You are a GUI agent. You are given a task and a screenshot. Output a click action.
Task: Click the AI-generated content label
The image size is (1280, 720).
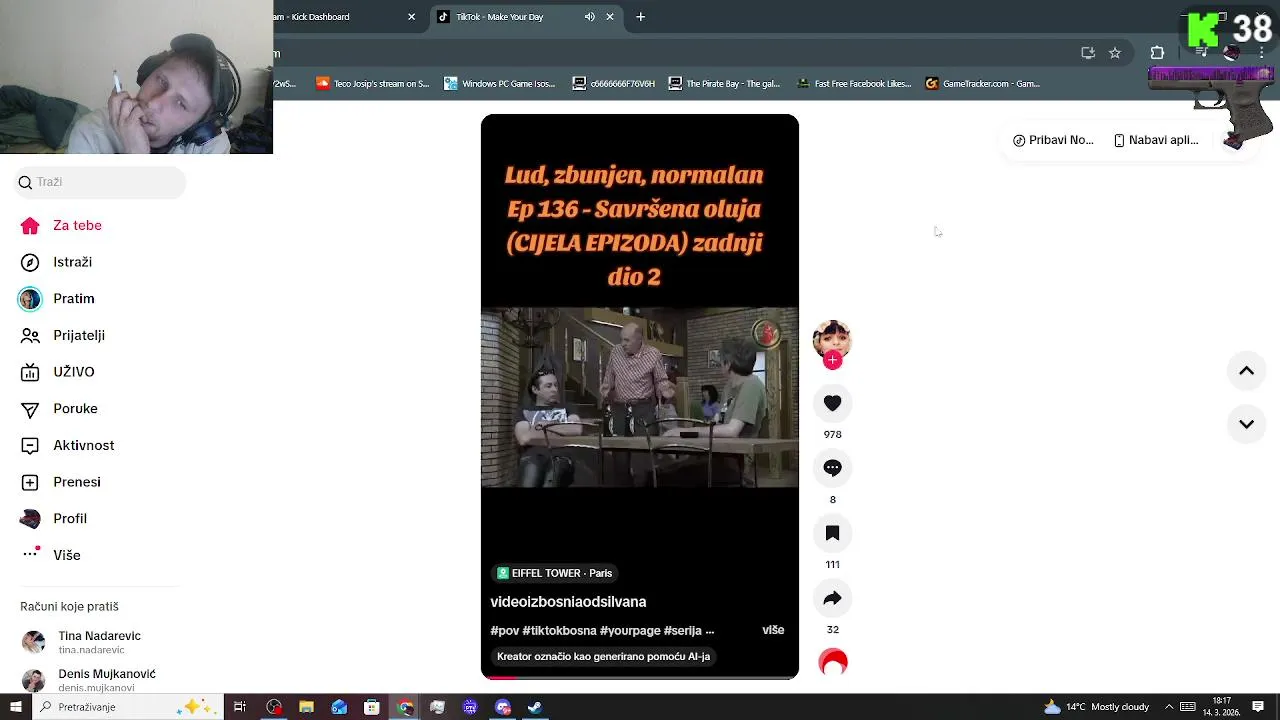(603, 657)
